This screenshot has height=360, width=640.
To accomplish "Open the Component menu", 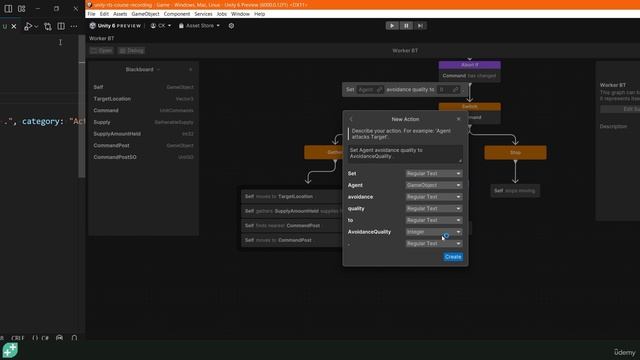I will tap(177, 14).
